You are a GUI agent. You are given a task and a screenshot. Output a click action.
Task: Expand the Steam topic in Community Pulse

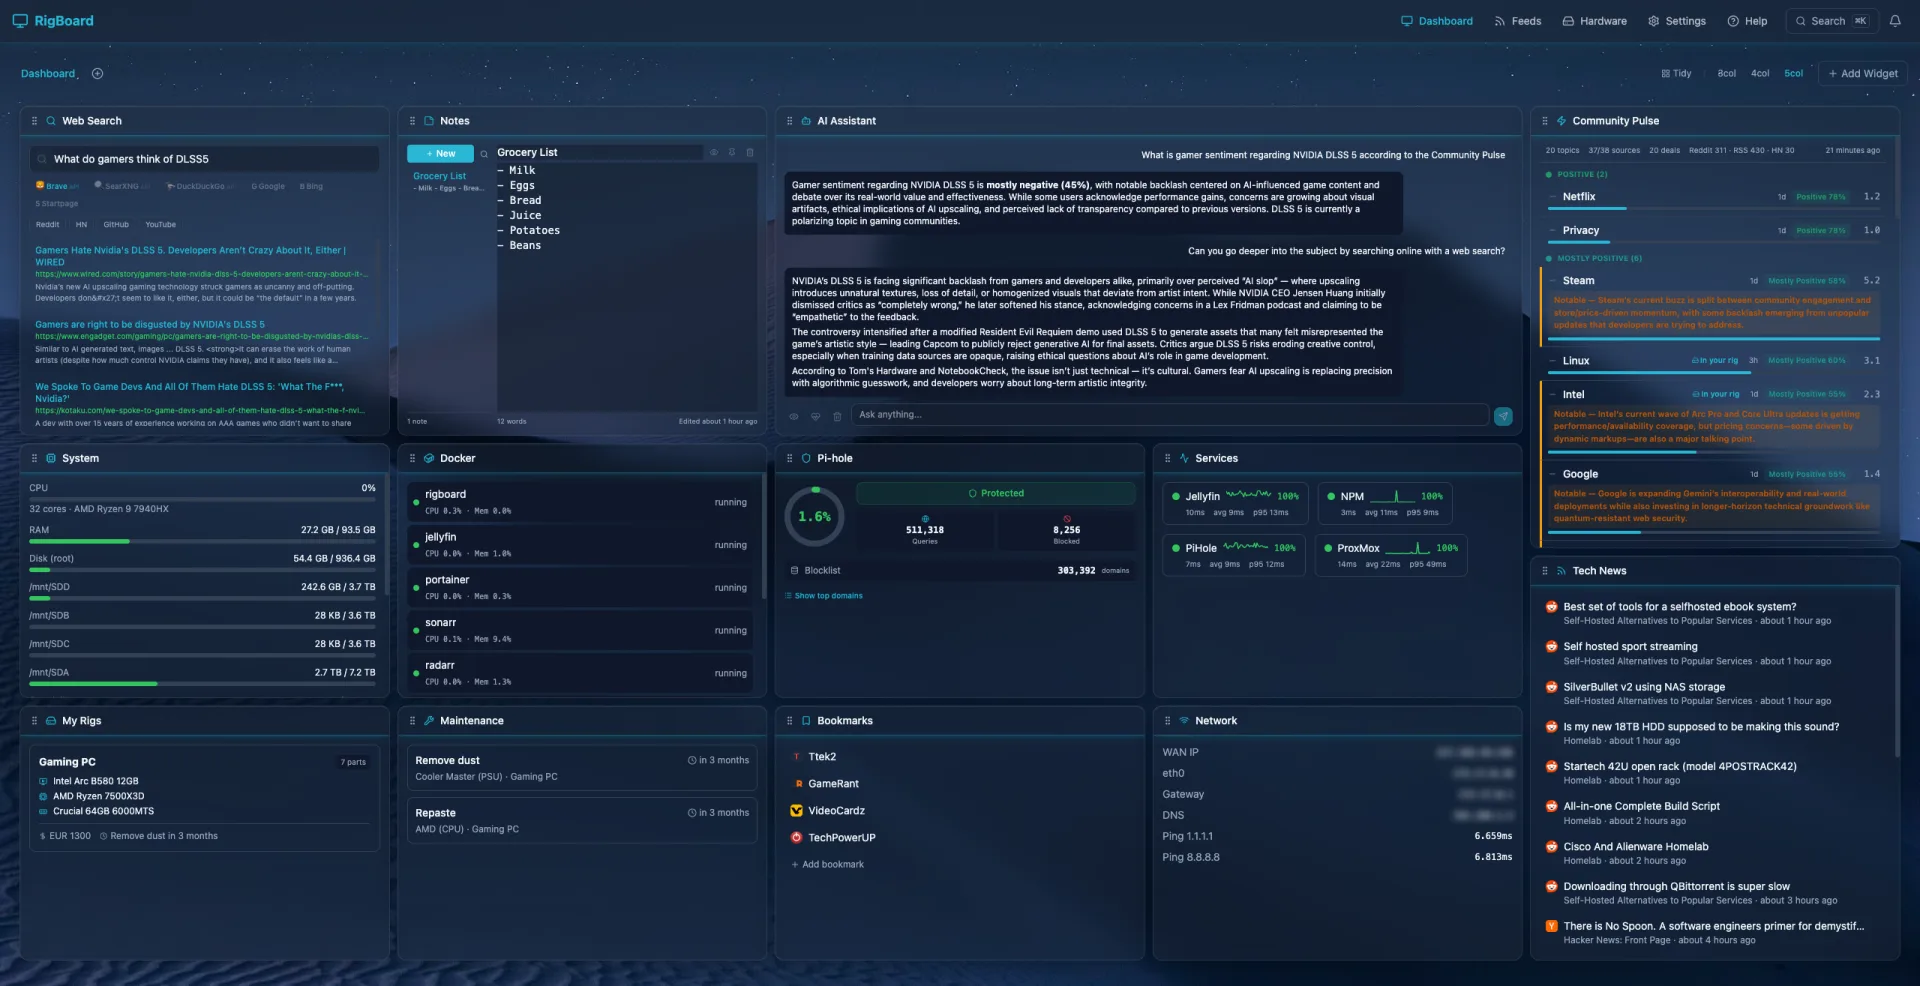tap(1578, 280)
